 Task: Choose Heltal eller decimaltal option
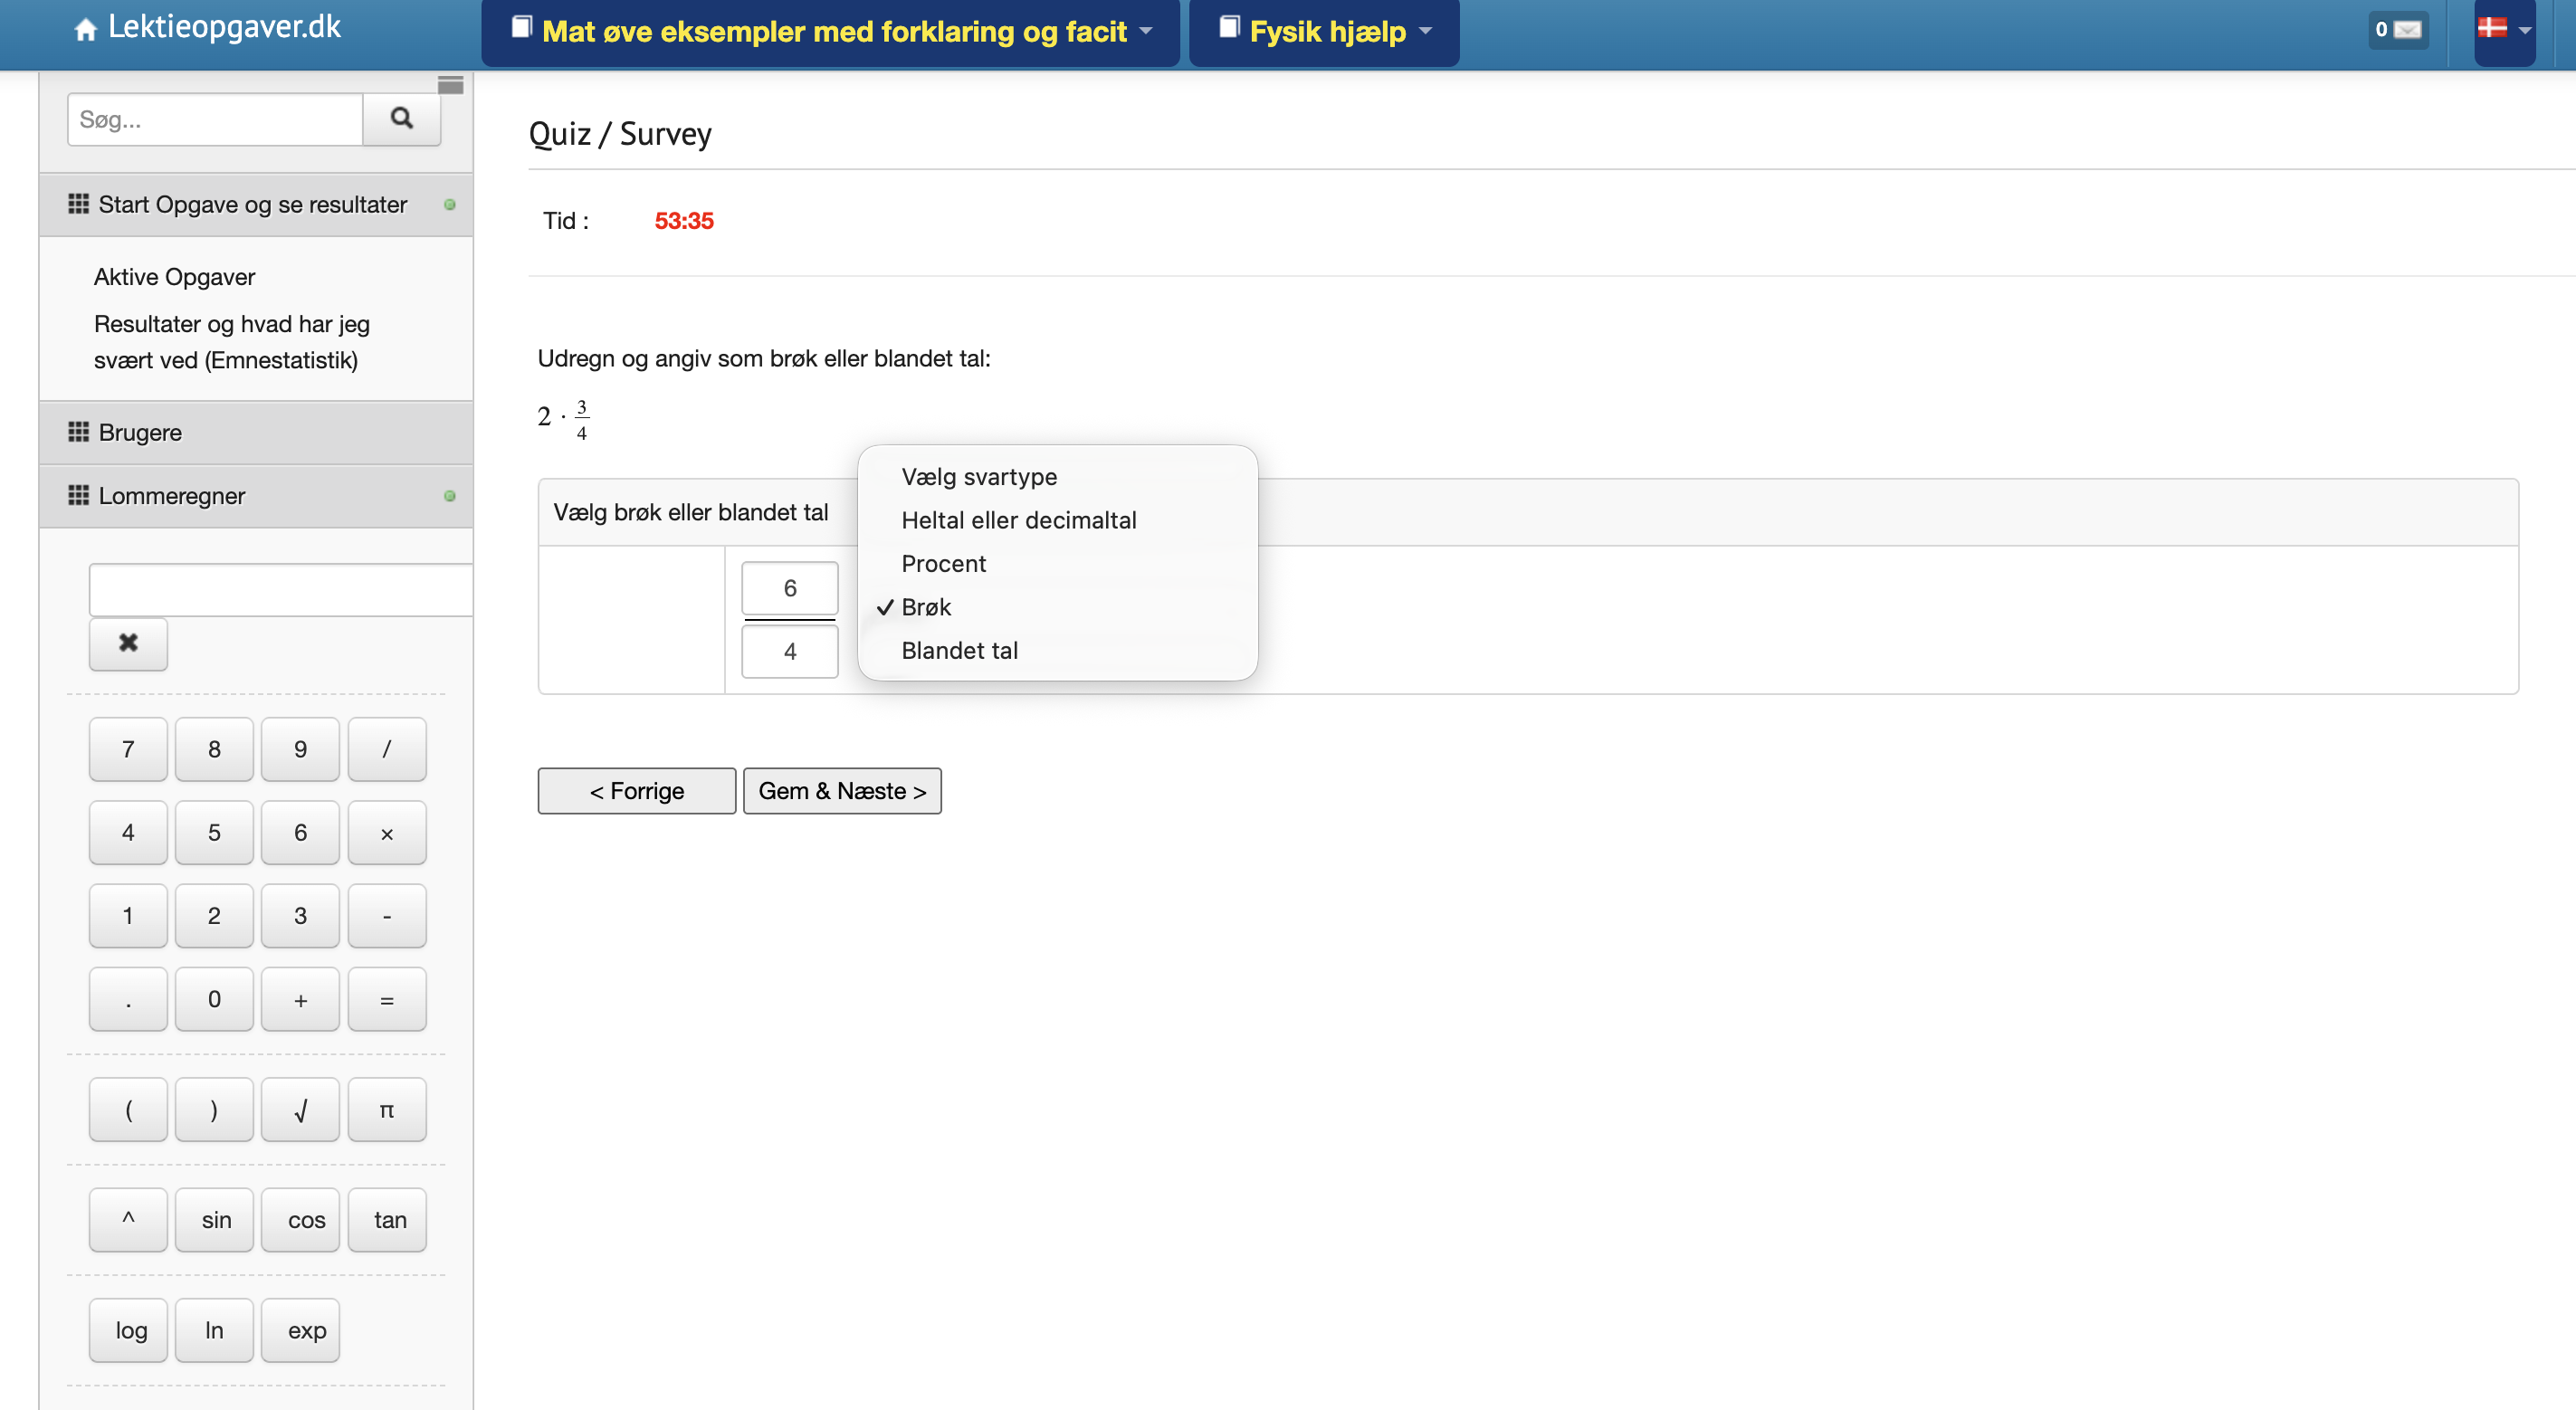1018,521
